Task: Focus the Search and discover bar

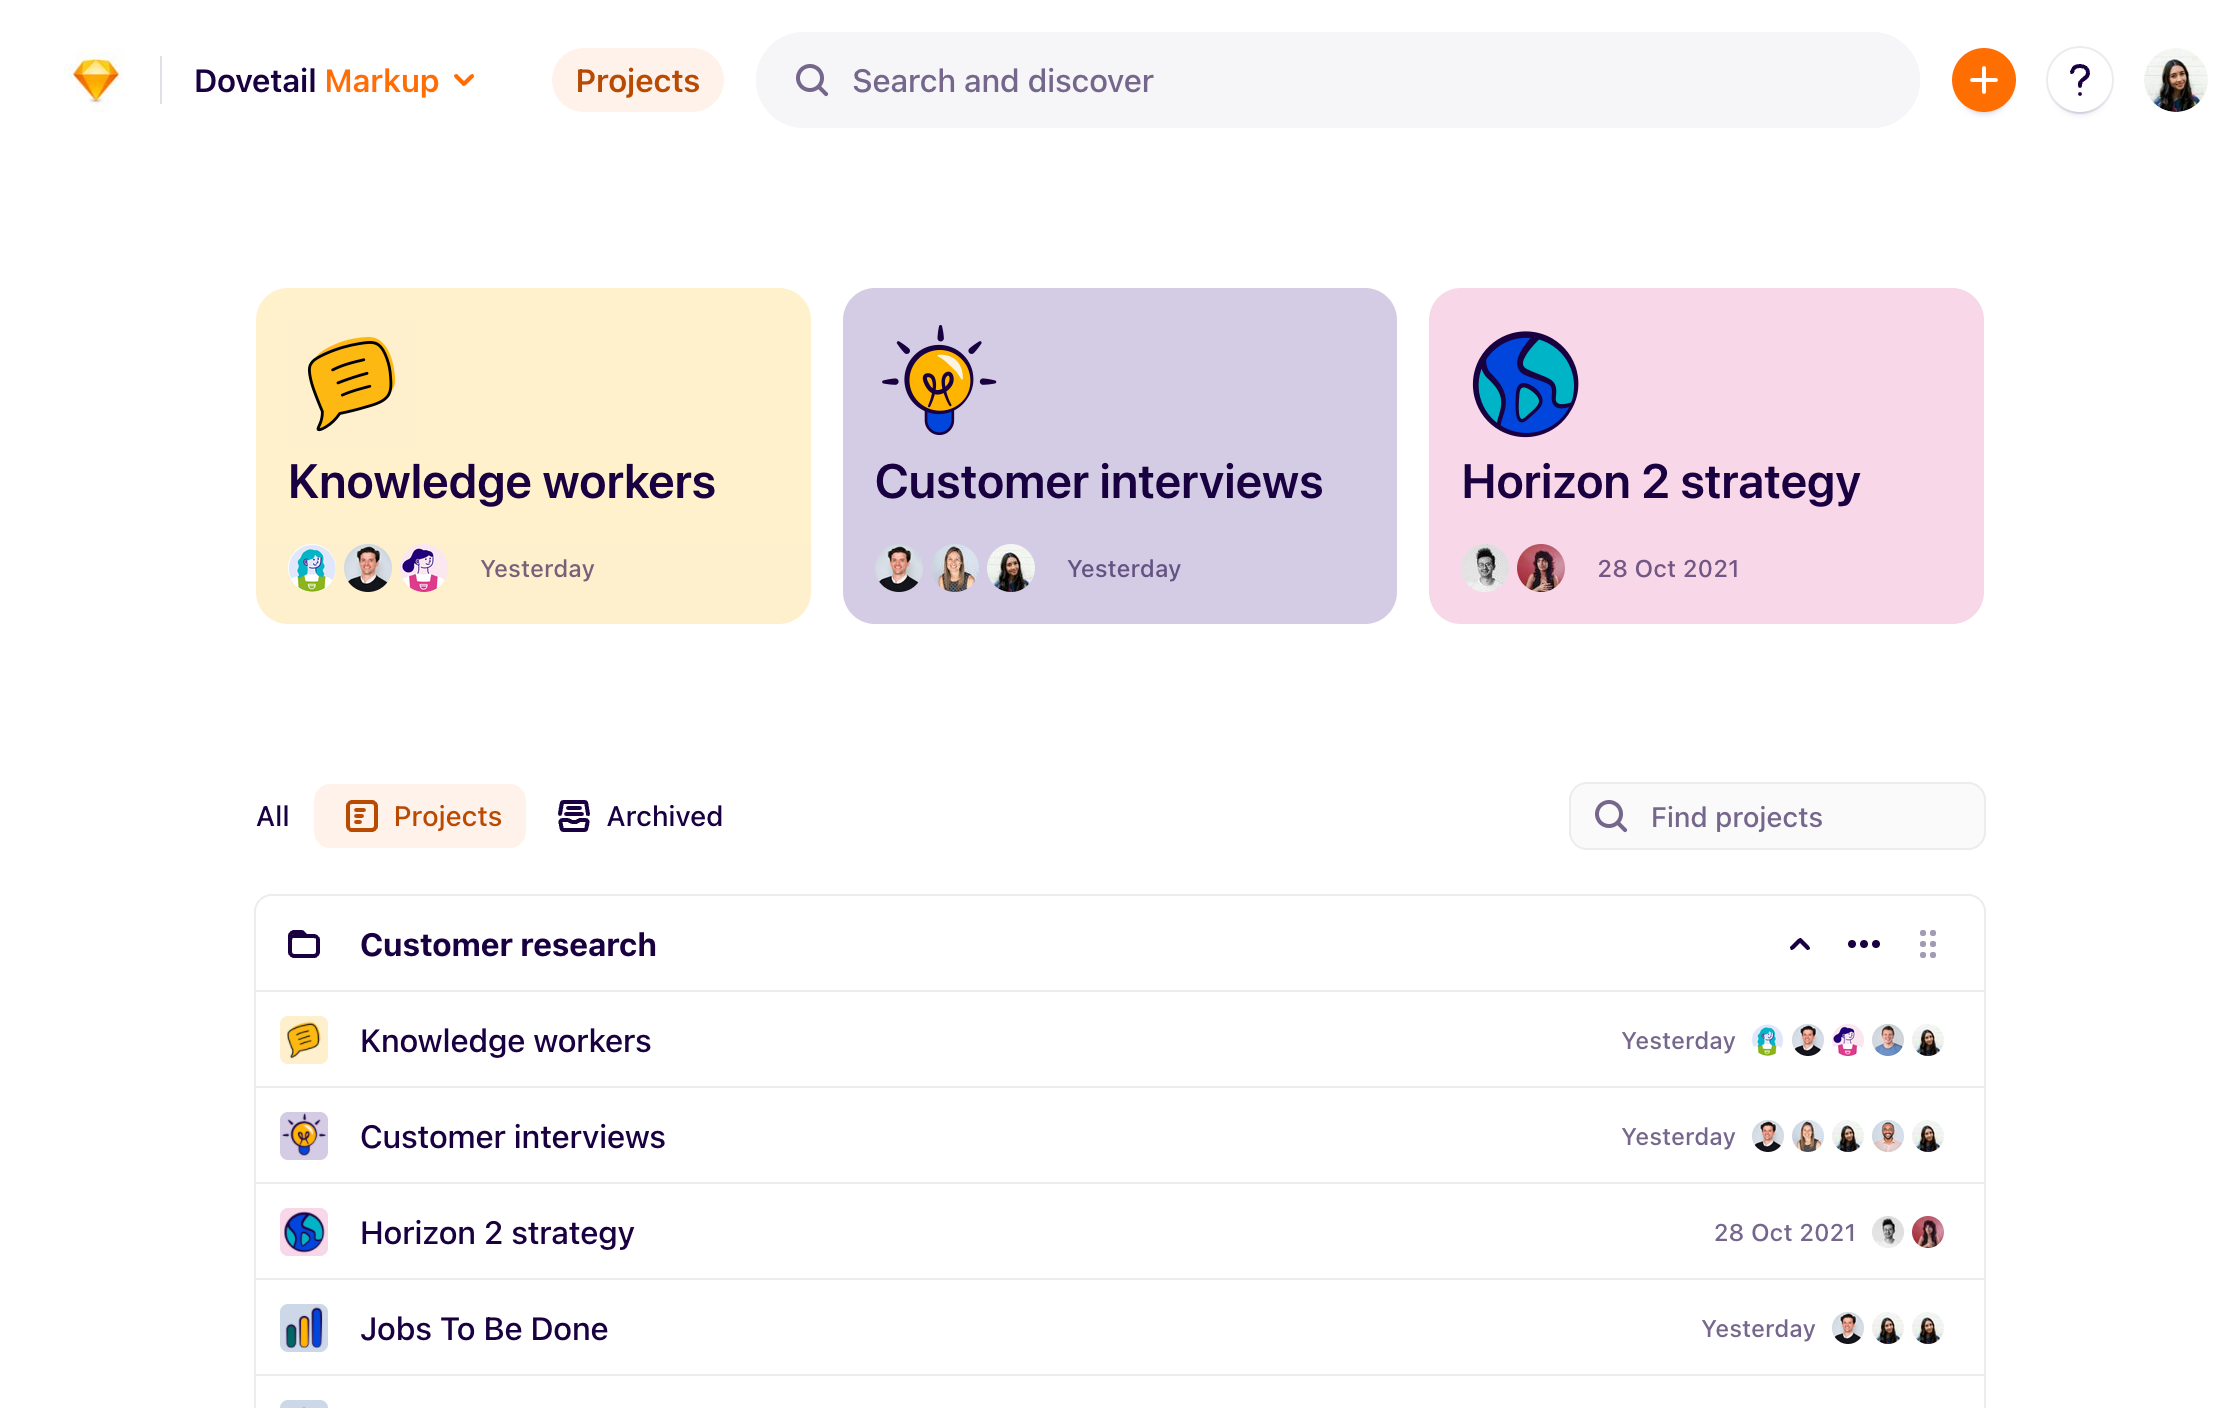Action: click(1336, 80)
